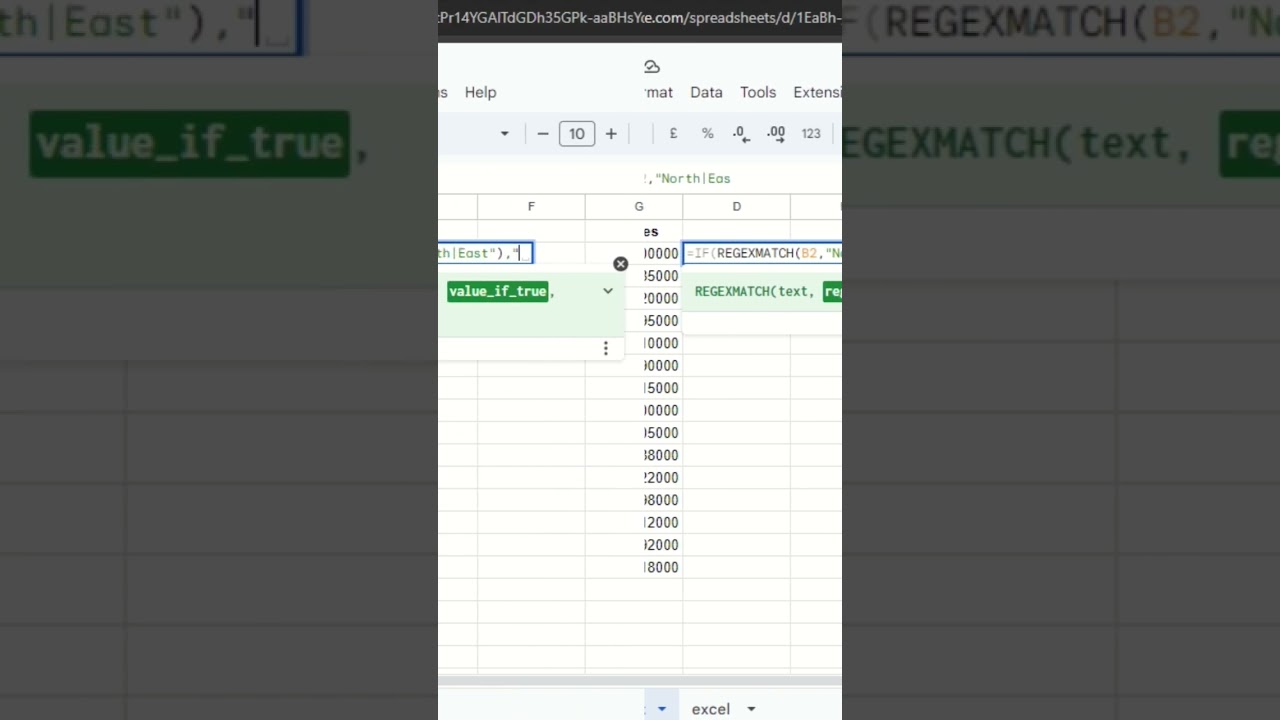Click the browser address bar URL

[x=640, y=18]
